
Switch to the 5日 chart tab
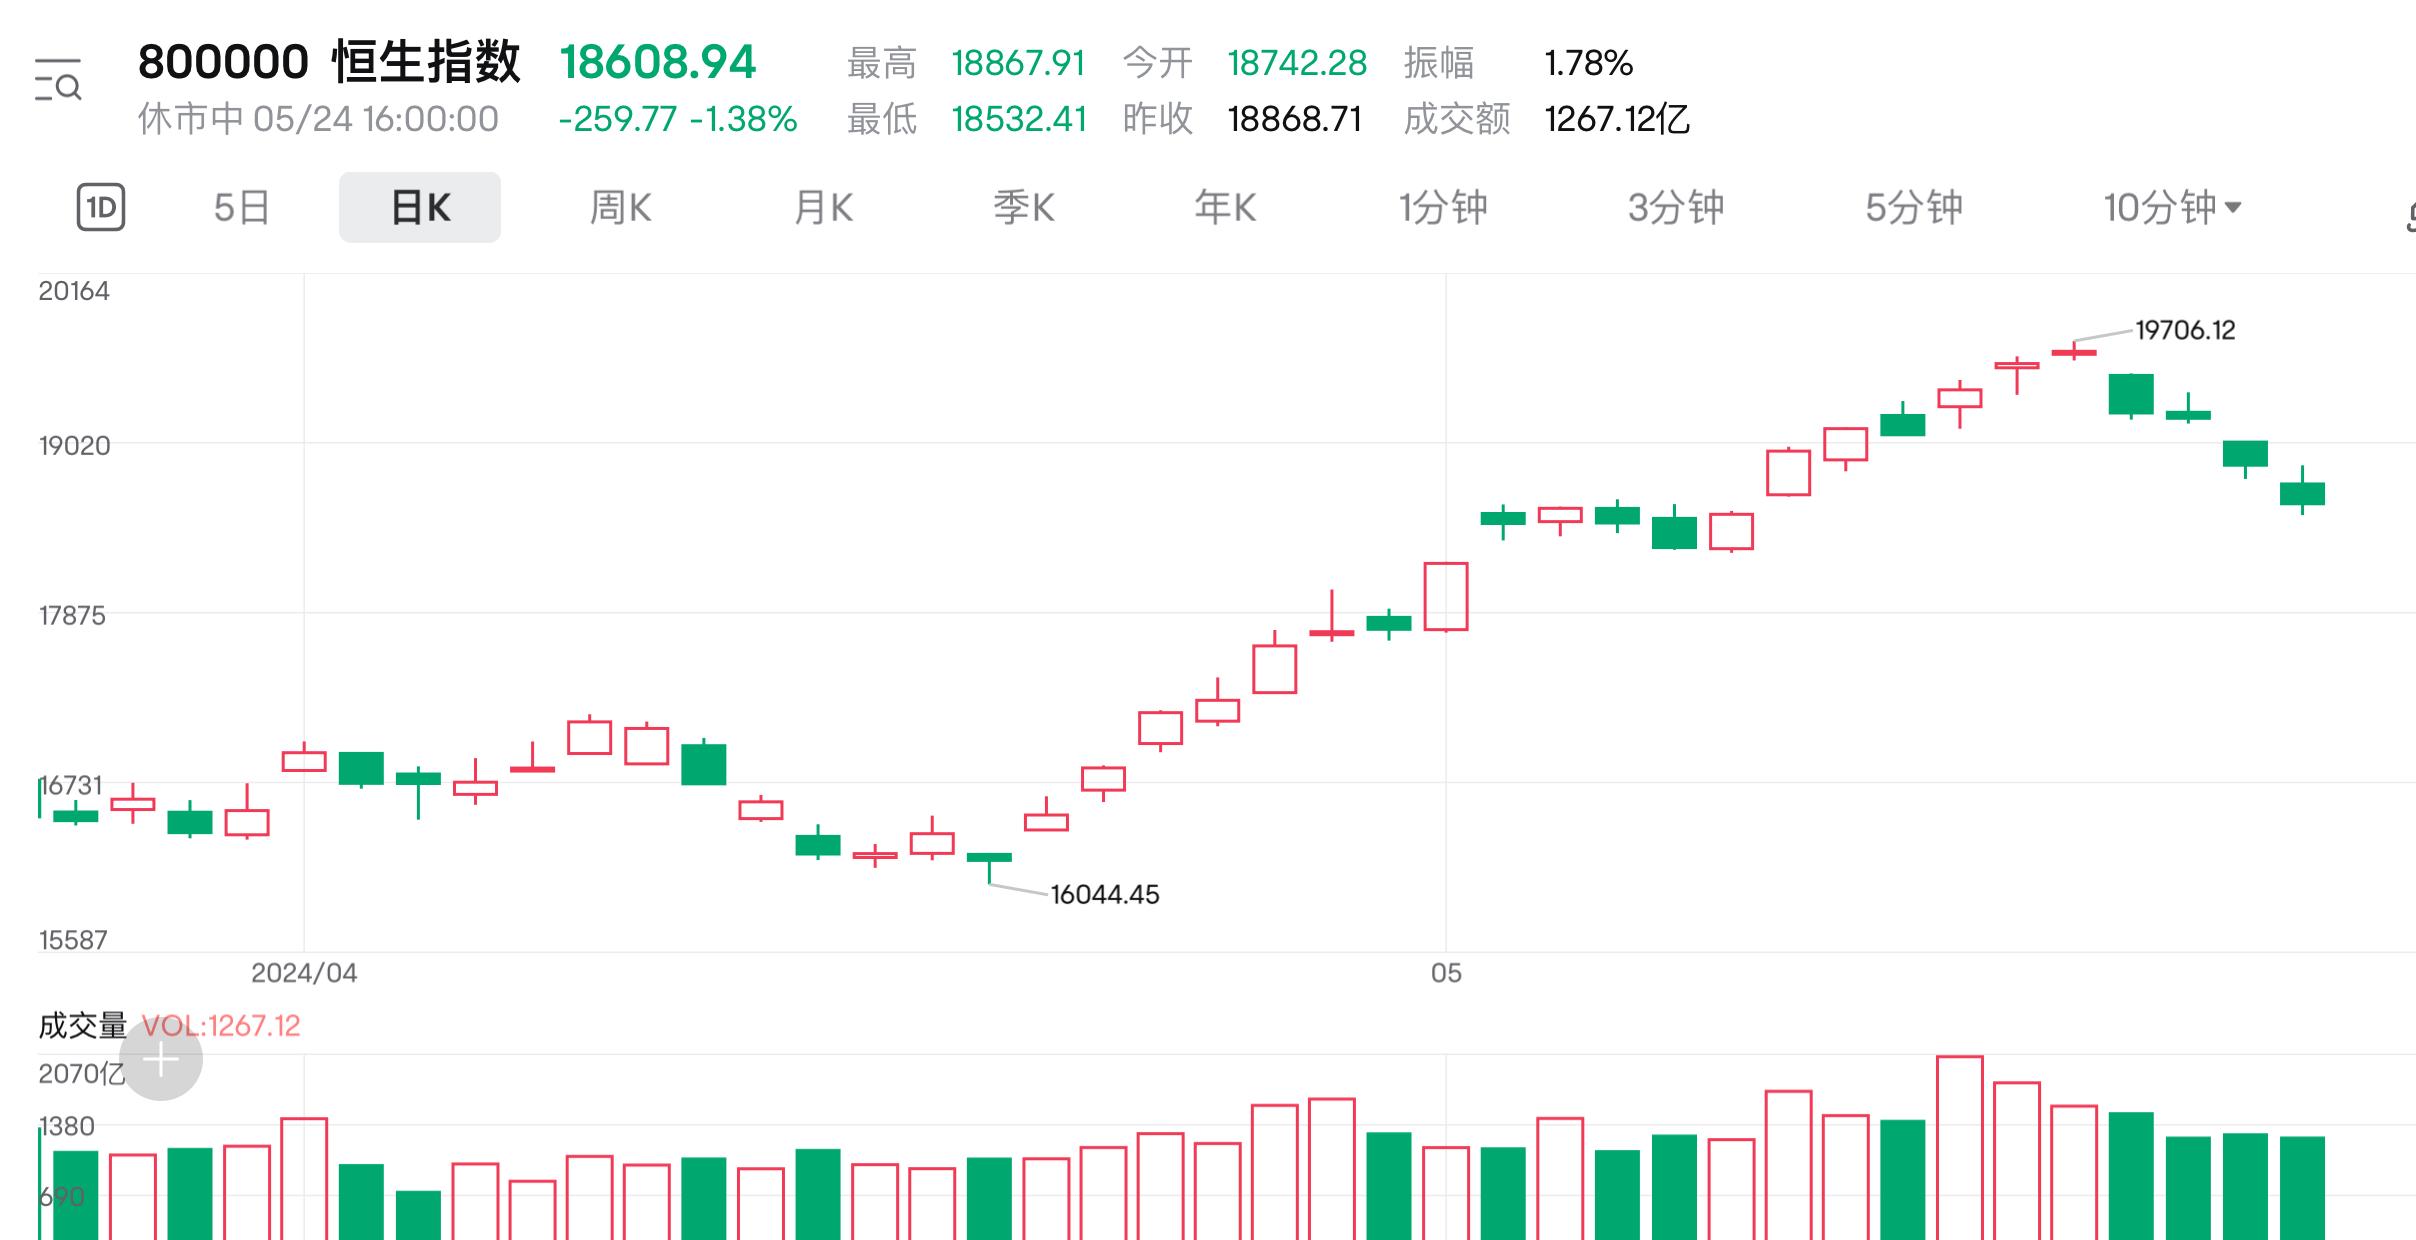pos(242,208)
